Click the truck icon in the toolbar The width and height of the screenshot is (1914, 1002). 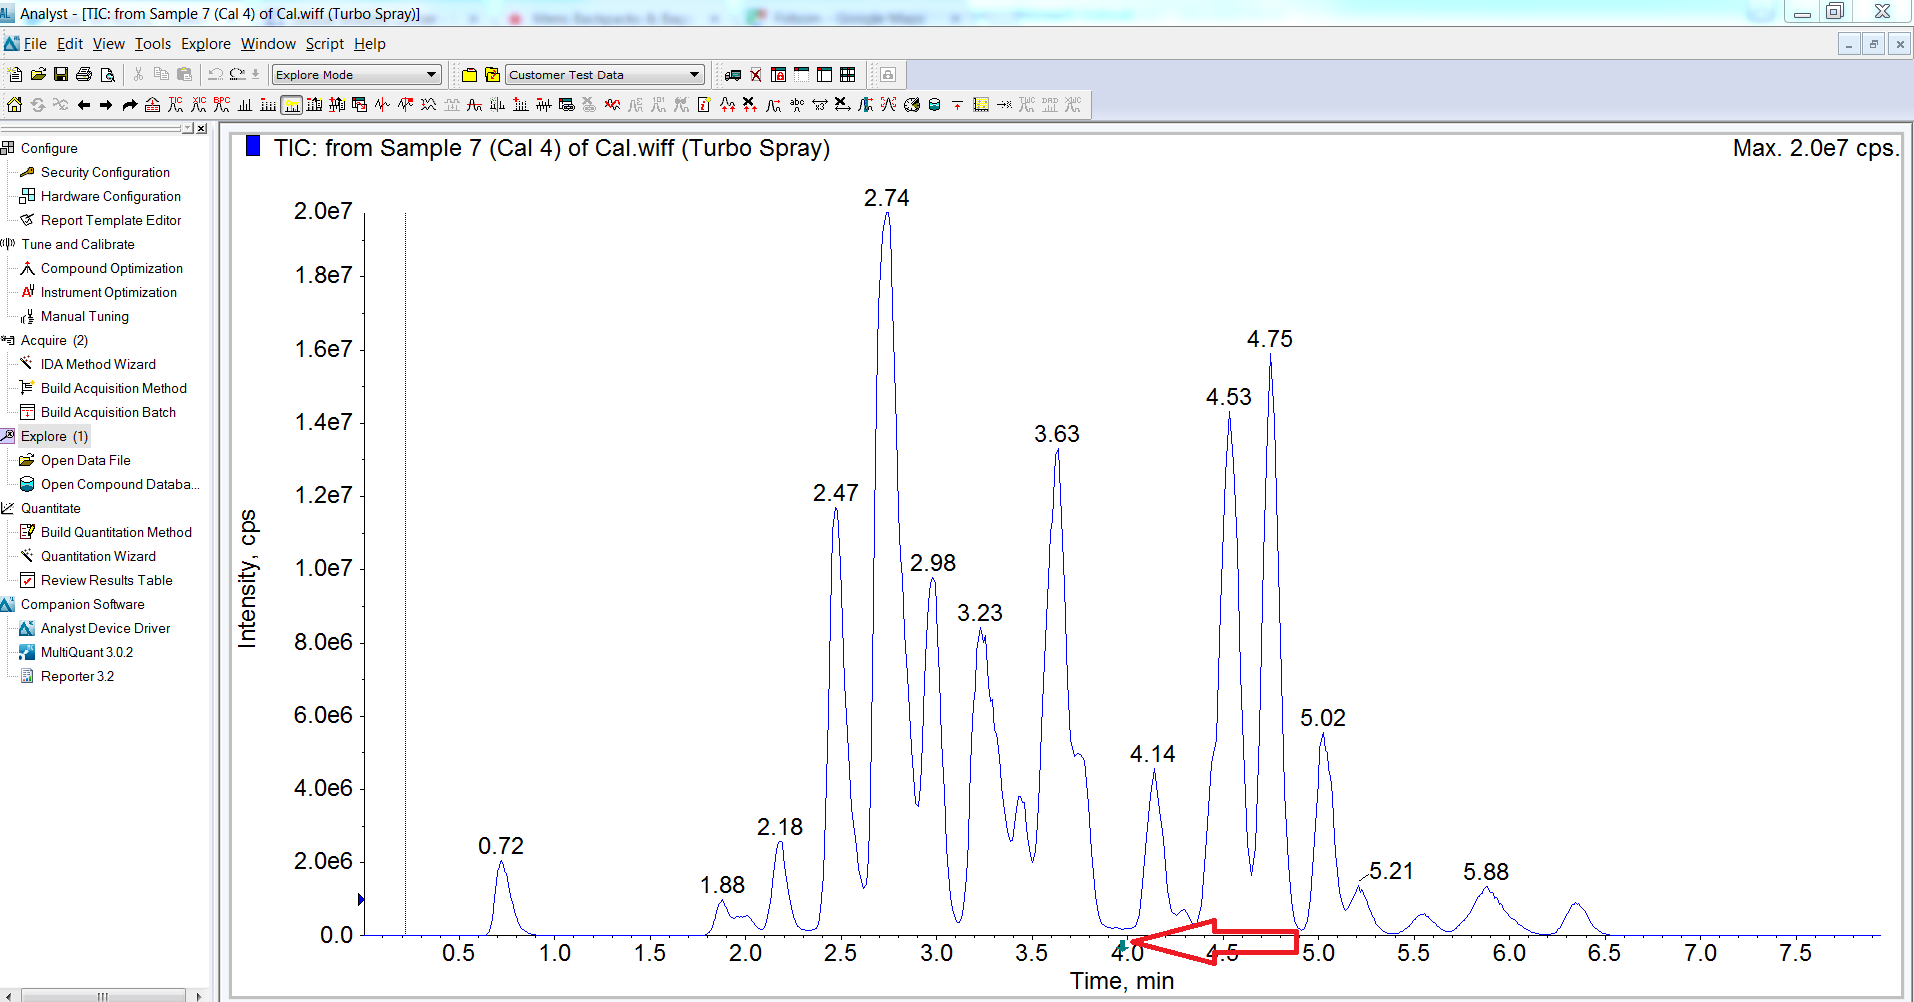[733, 75]
